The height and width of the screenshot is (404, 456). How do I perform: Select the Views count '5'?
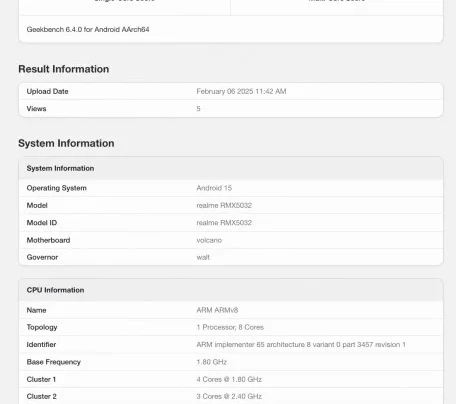coord(198,109)
